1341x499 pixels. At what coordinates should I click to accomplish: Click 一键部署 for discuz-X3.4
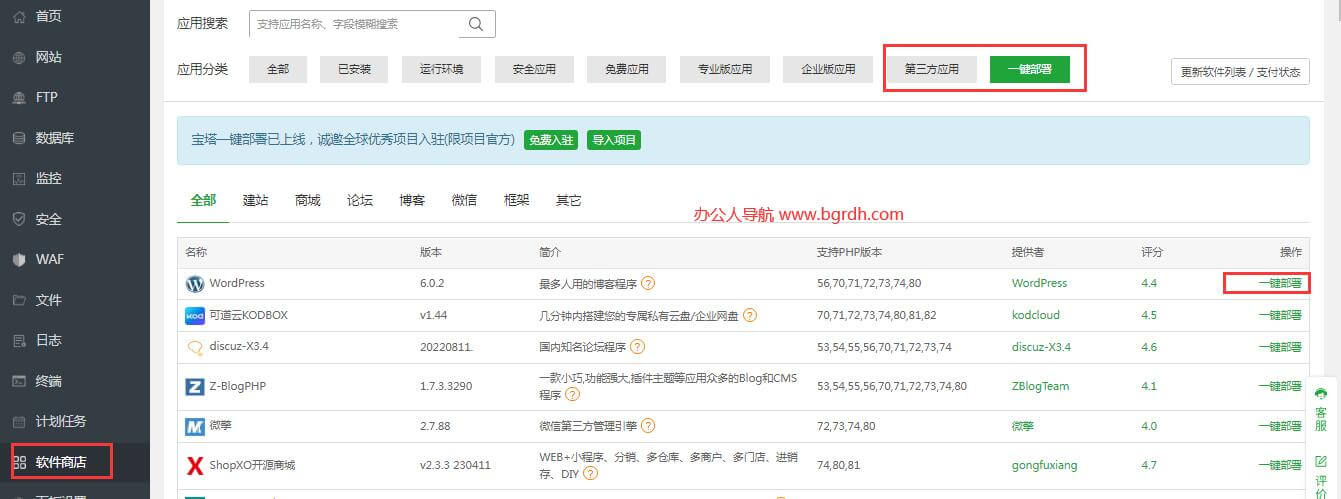pyautogui.click(x=1280, y=347)
